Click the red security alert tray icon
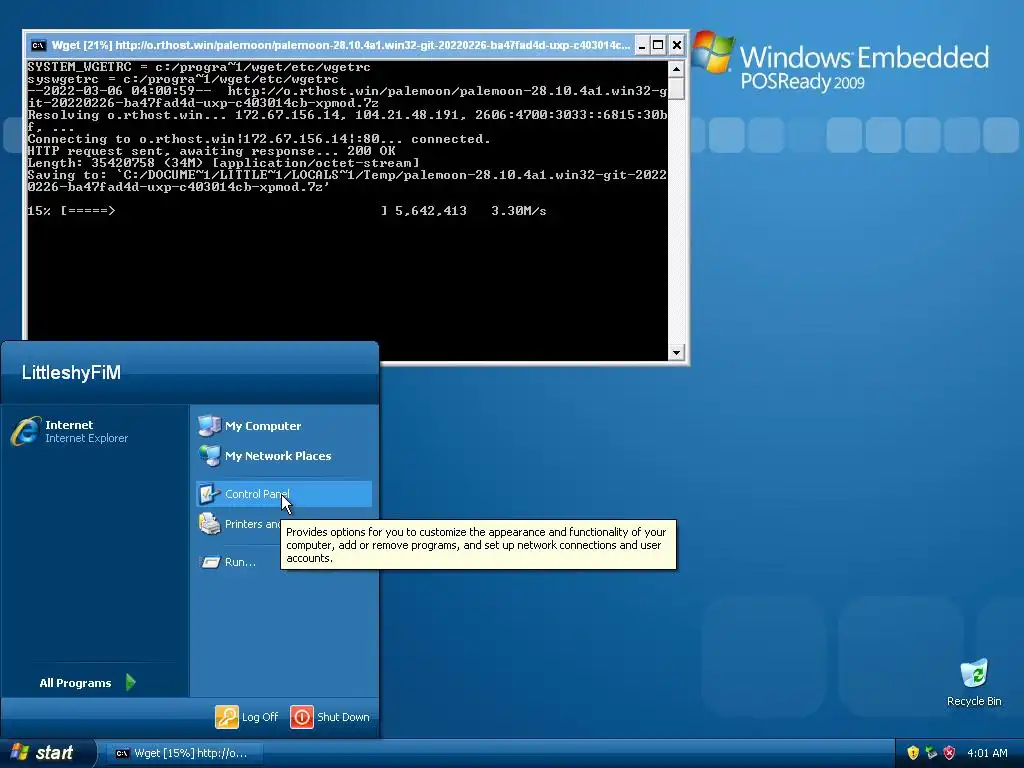The image size is (1024, 768). click(x=950, y=753)
